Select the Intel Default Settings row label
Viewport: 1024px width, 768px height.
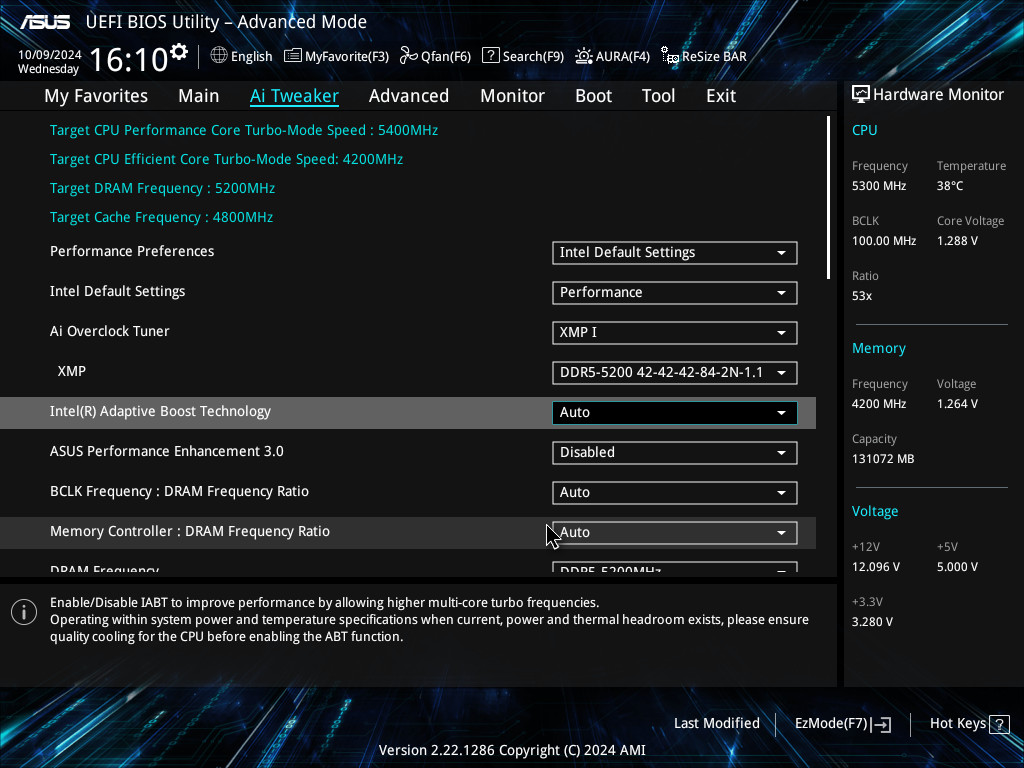coord(118,291)
